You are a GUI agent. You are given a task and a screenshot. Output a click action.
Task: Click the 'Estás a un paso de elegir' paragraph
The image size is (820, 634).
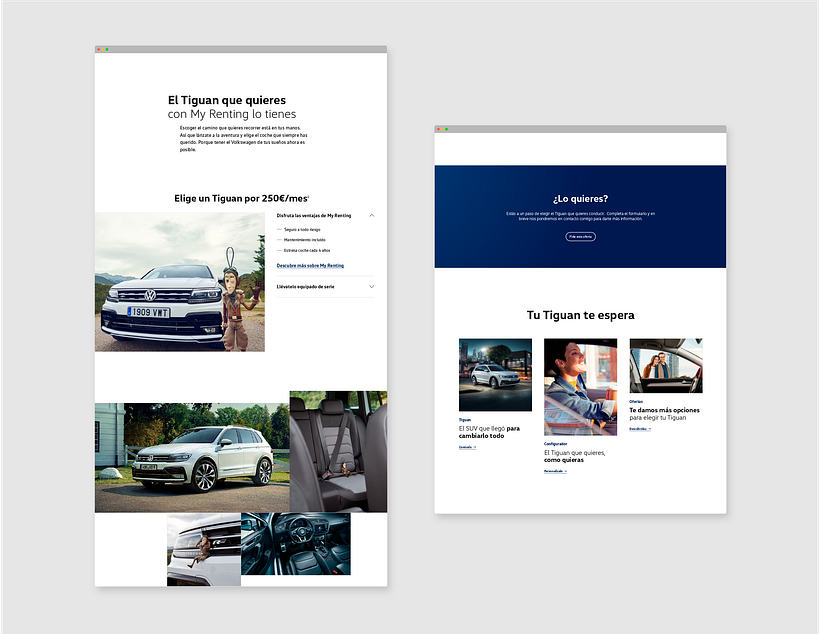tap(580, 216)
